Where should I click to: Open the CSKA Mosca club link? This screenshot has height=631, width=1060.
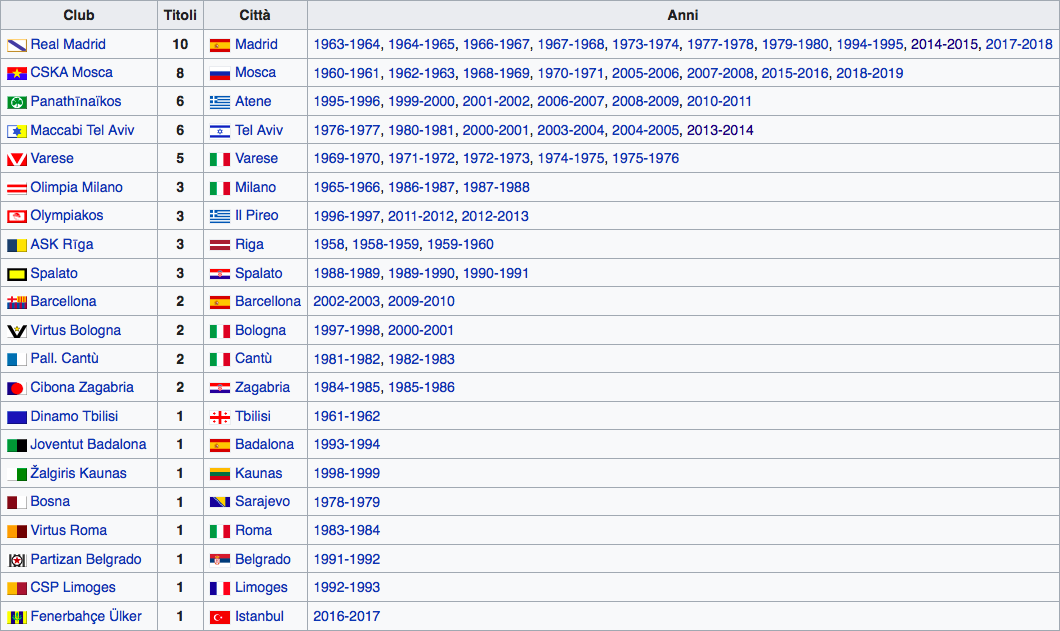pos(72,72)
